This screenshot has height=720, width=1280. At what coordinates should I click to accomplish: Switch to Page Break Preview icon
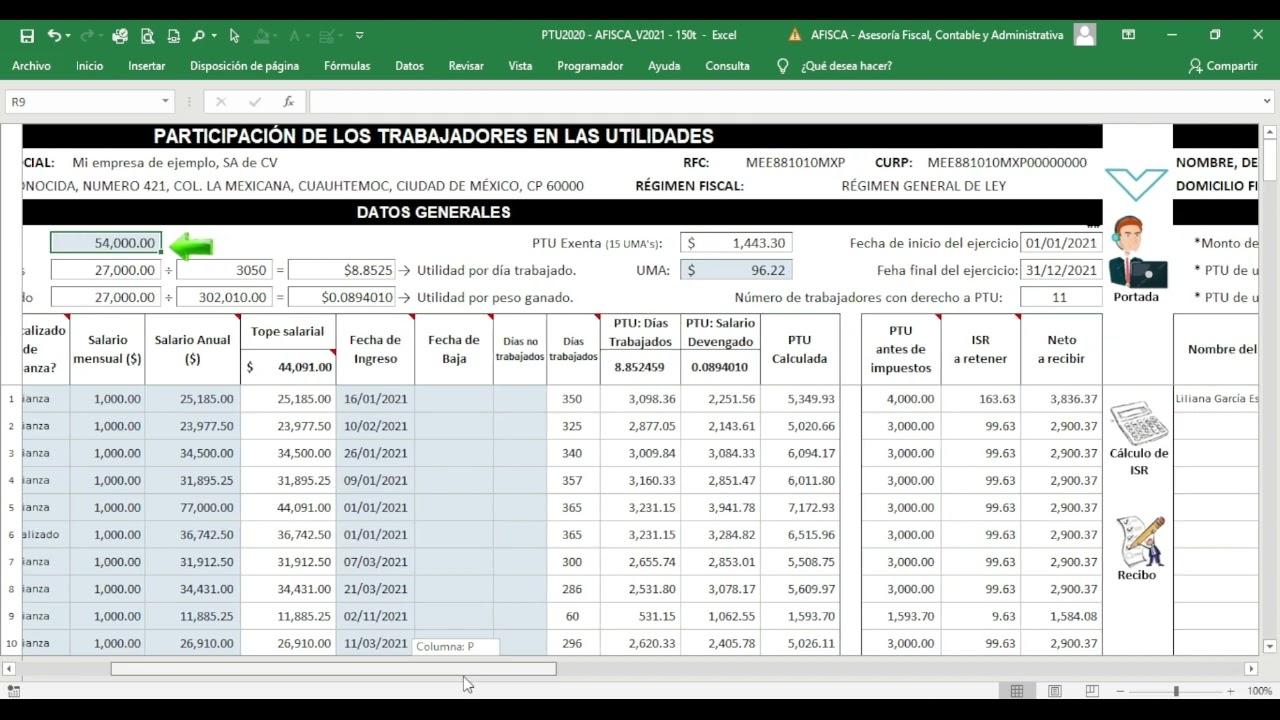(x=1091, y=691)
